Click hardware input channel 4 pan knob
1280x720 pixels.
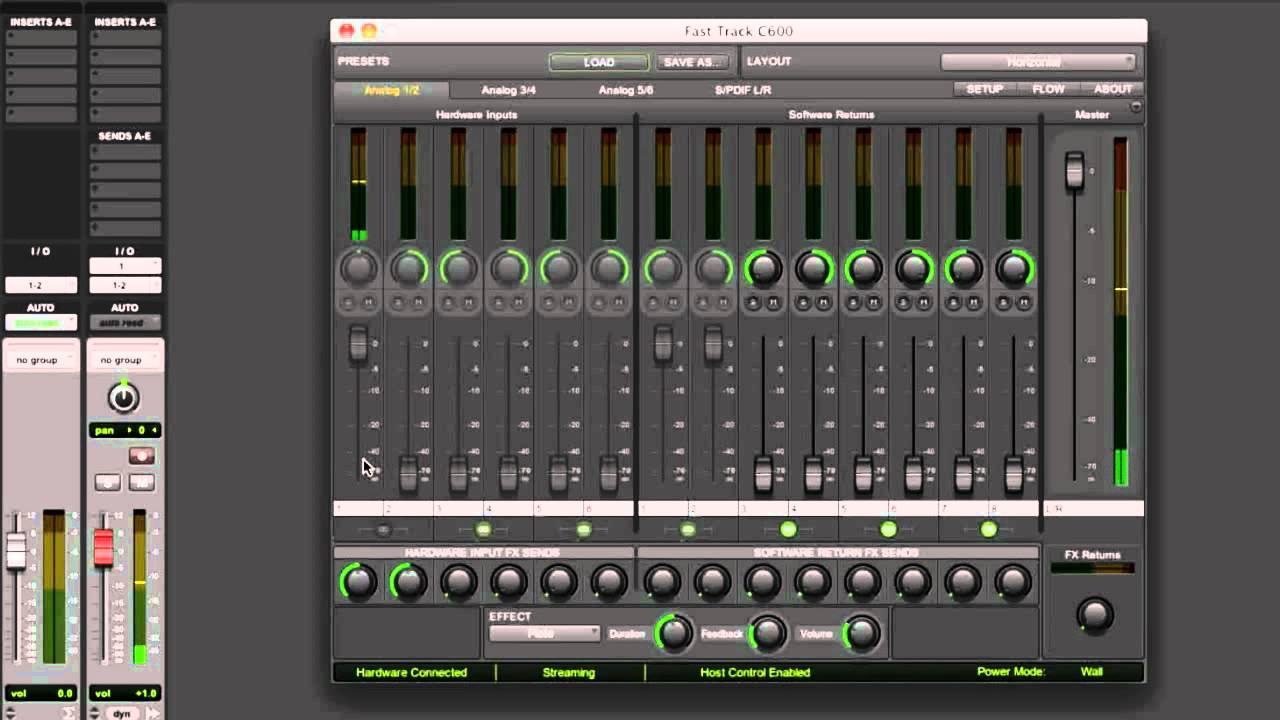point(509,268)
